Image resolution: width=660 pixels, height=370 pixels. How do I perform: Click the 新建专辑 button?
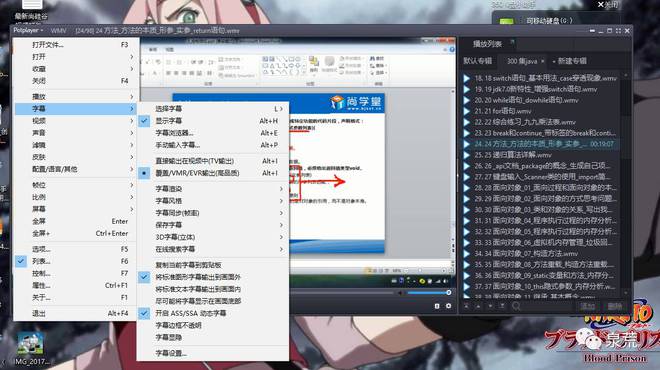coord(569,61)
